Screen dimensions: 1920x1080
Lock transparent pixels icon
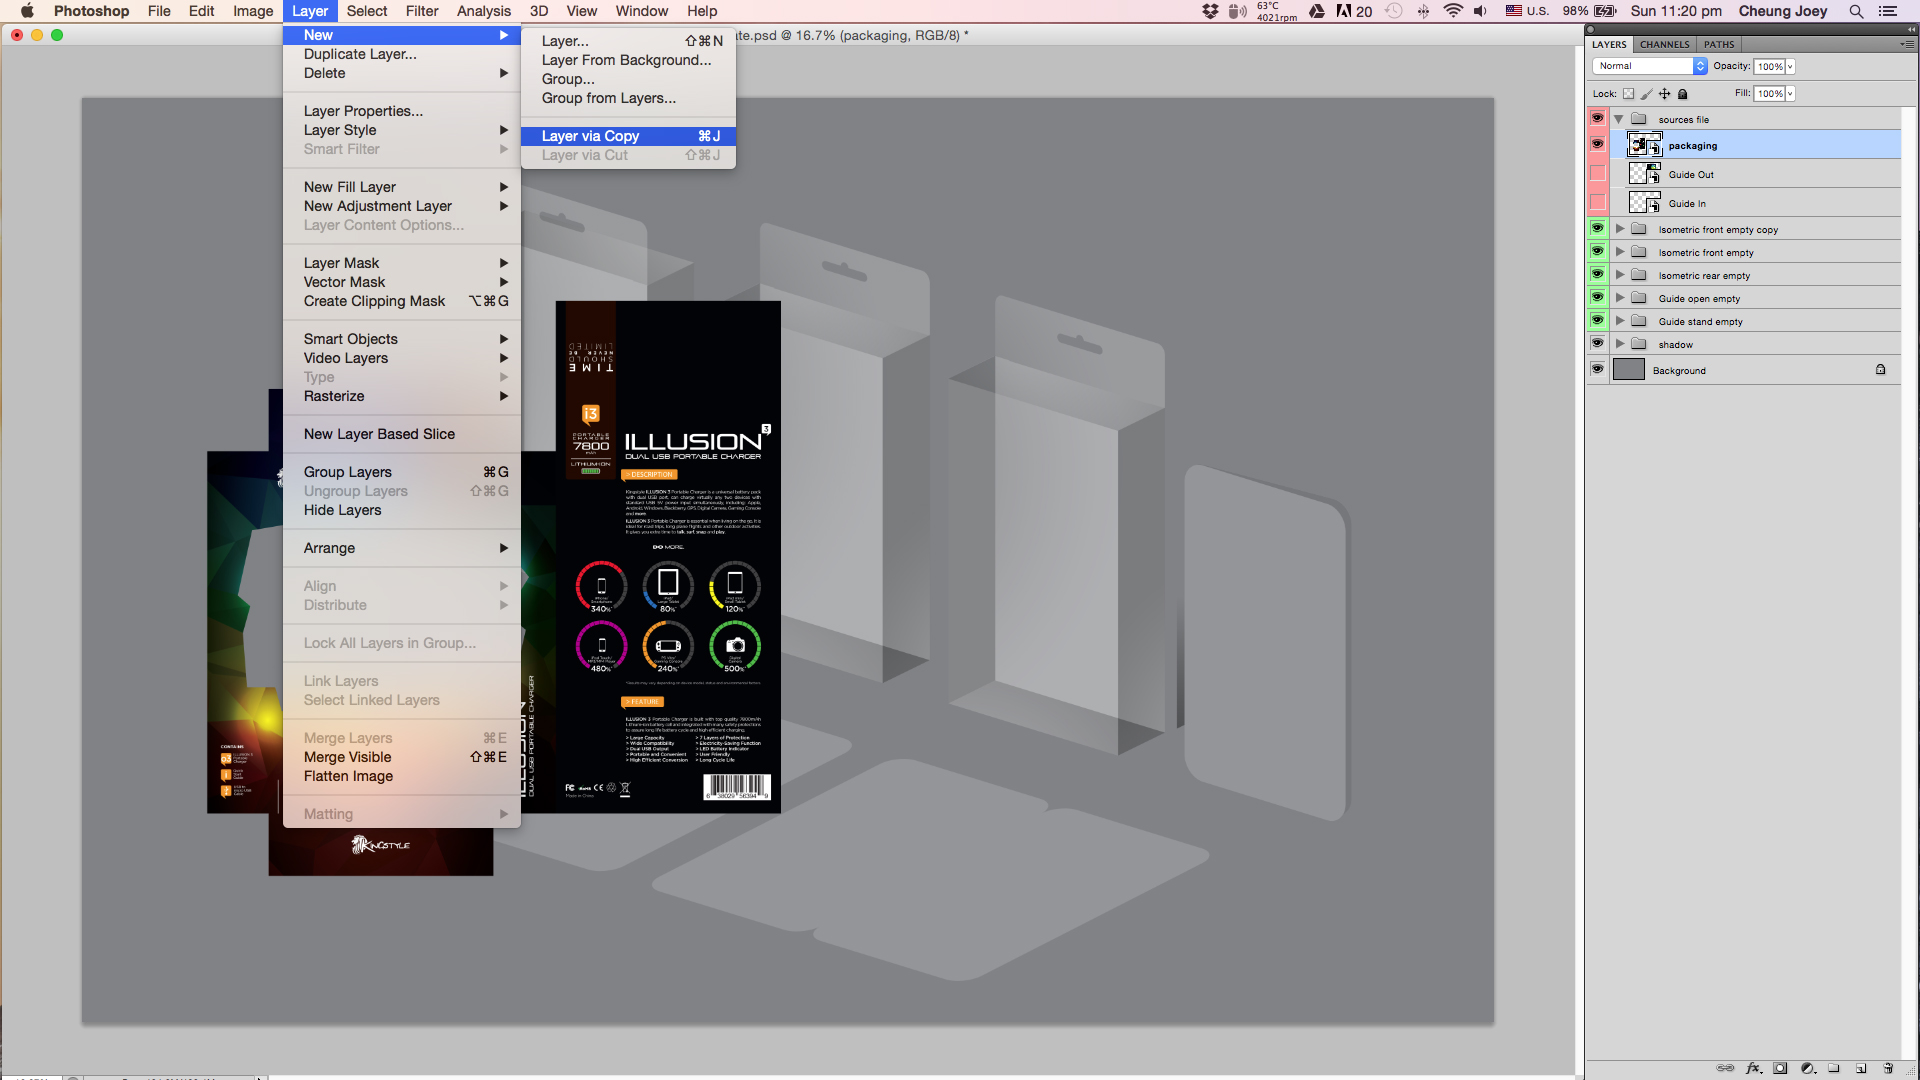tap(1628, 94)
